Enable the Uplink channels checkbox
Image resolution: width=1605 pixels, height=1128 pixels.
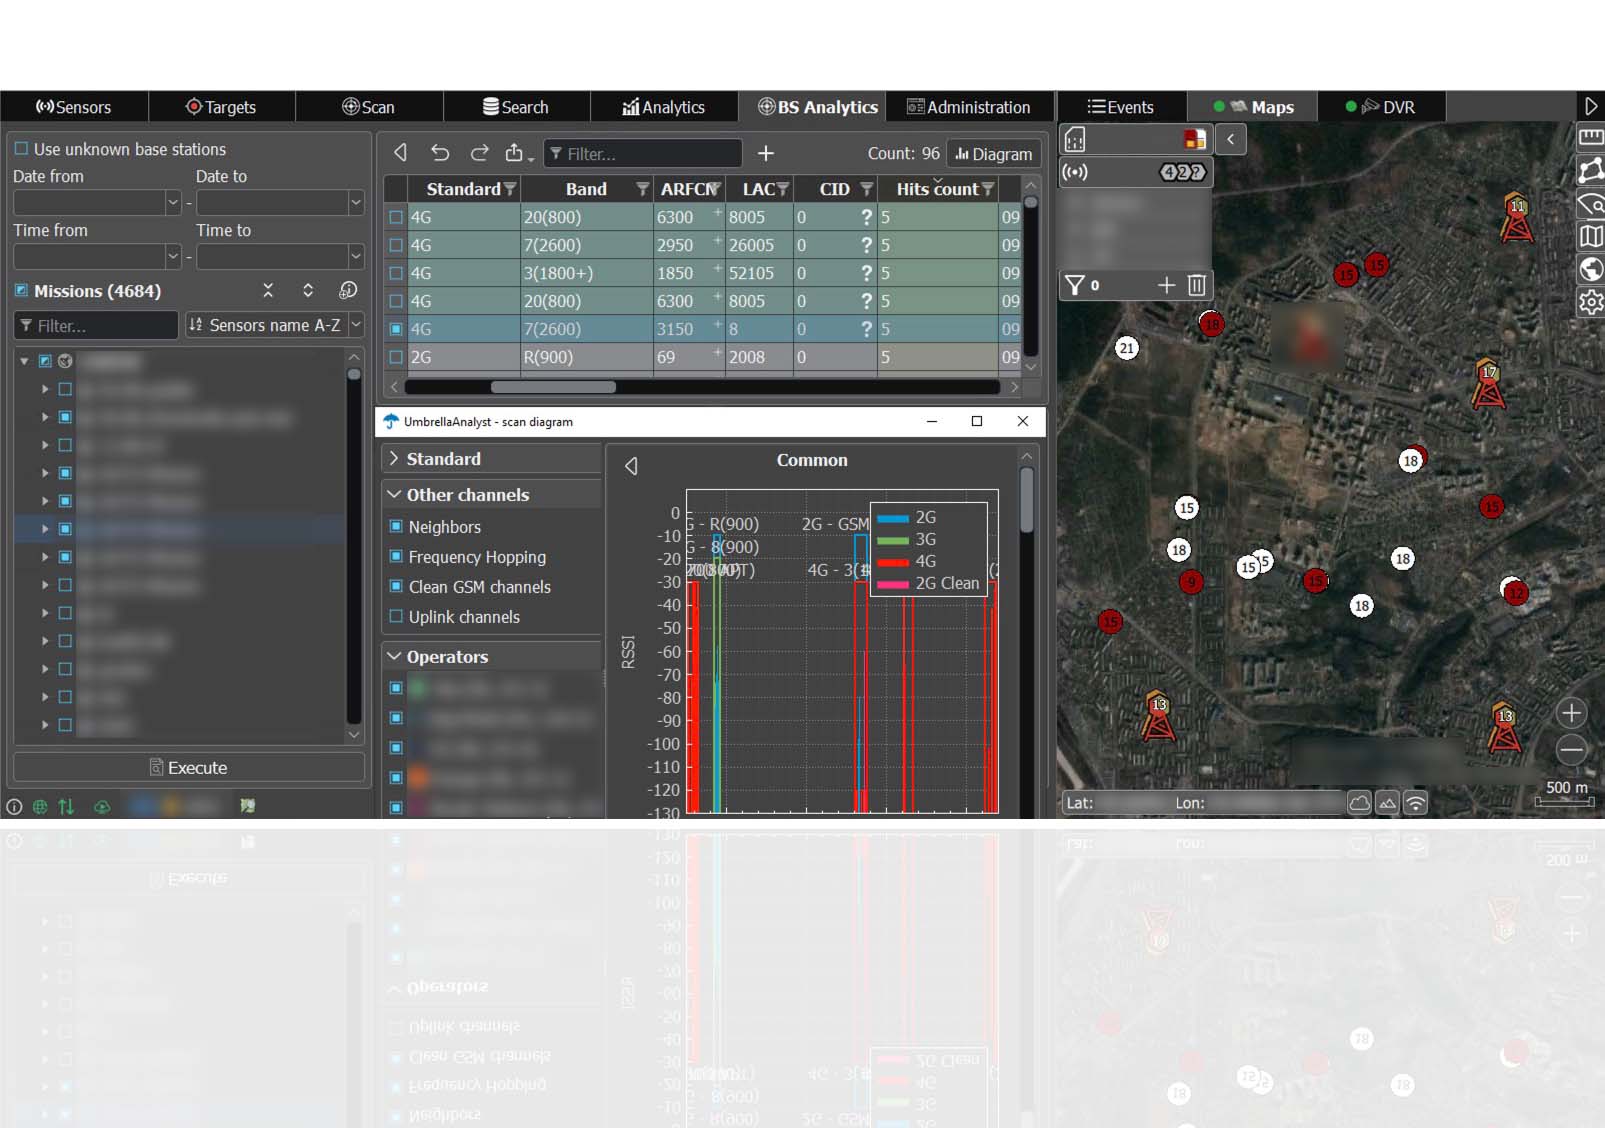pos(396,616)
